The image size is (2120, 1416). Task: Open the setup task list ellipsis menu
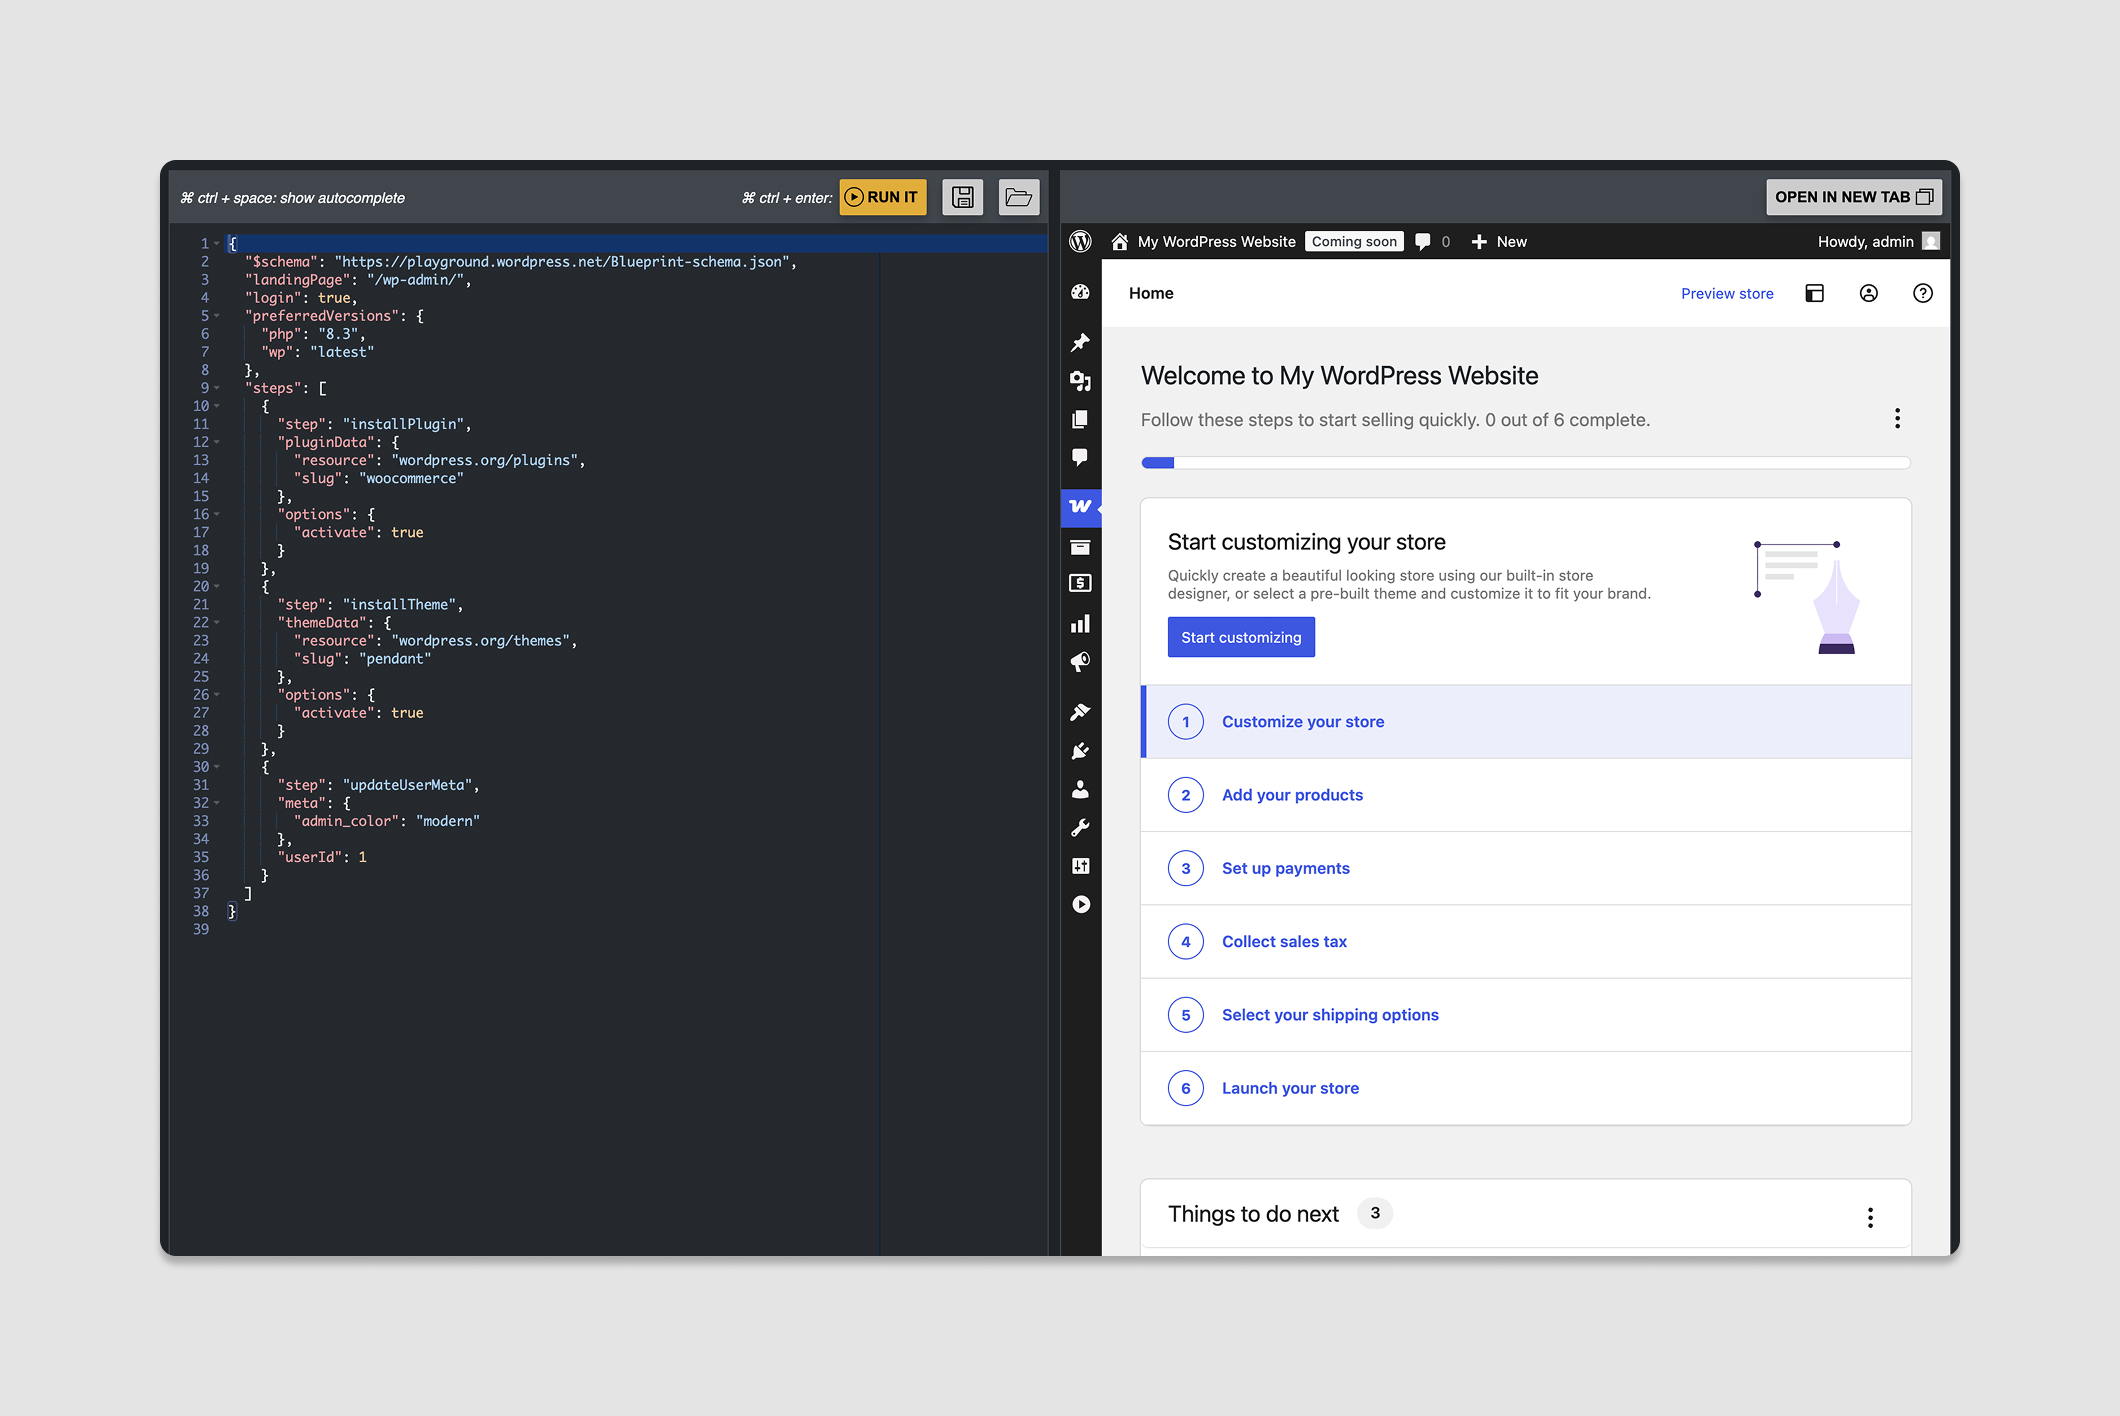click(x=1897, y=419)
